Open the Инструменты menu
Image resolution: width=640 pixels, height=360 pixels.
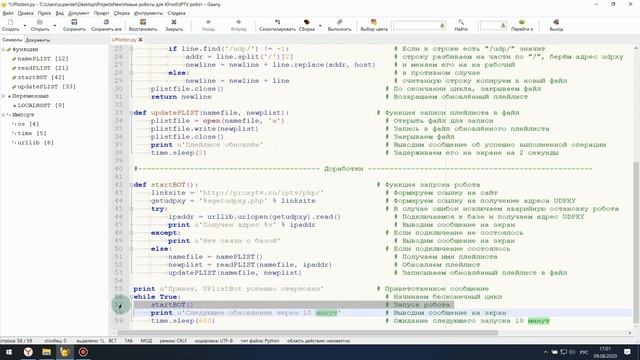(148, 13)
